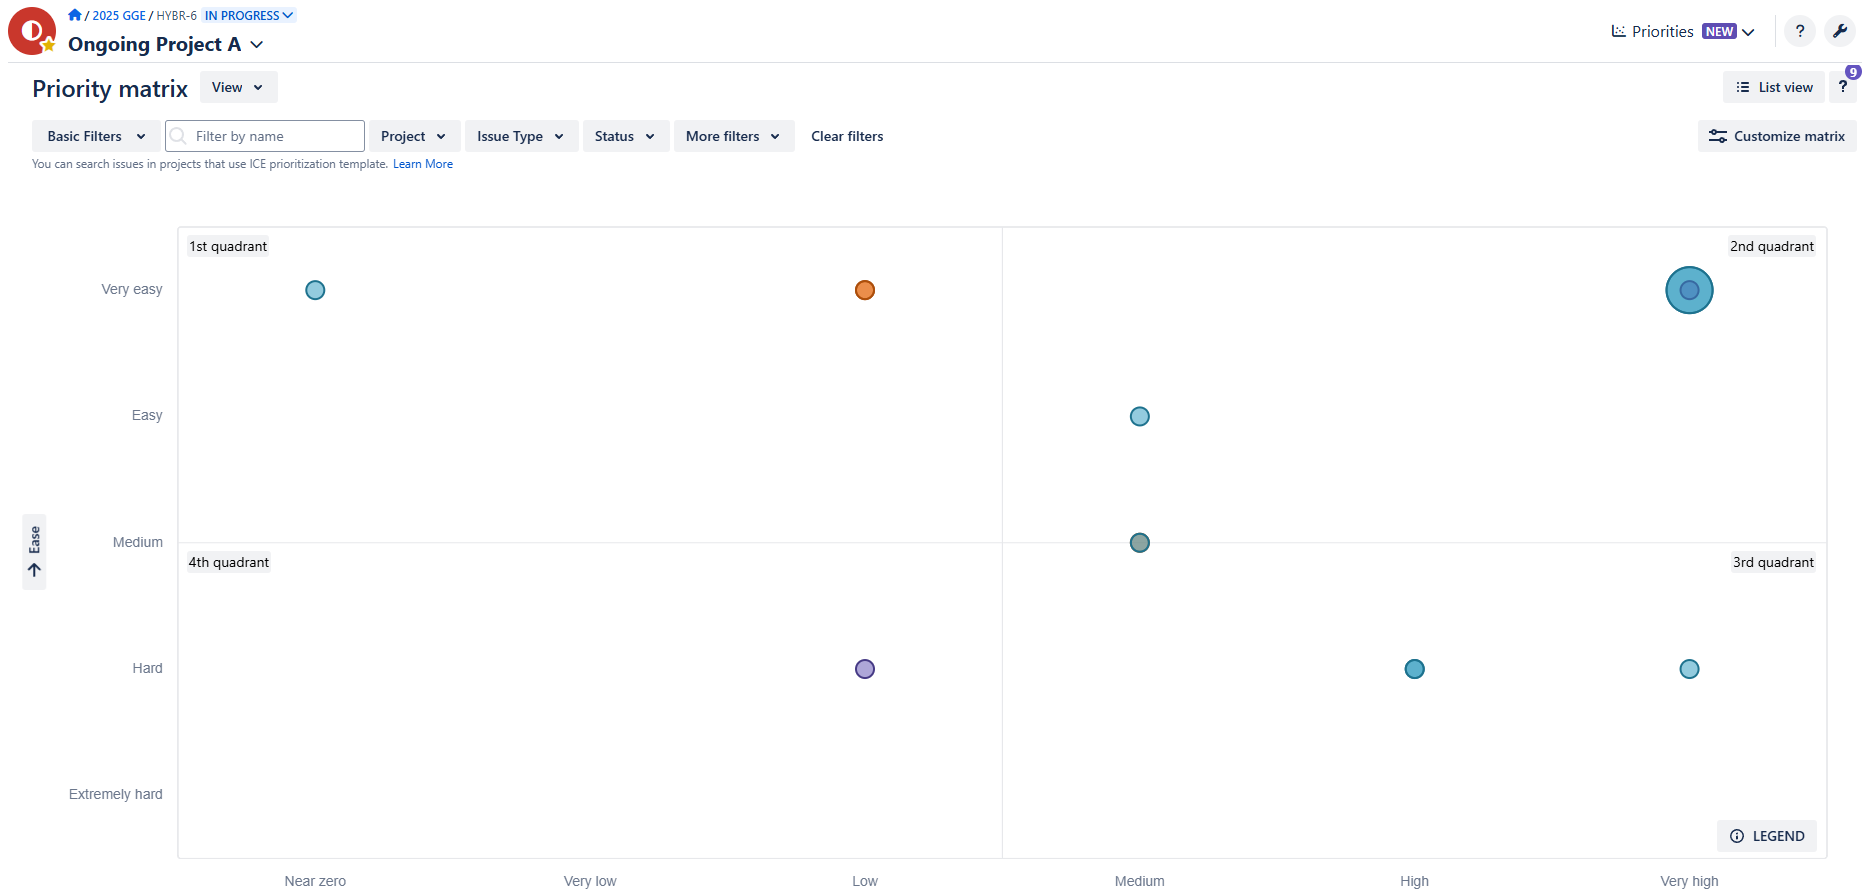Open the wrench settings icon
This screenshot has height=895, width=1862.
tap(1839, 31)
